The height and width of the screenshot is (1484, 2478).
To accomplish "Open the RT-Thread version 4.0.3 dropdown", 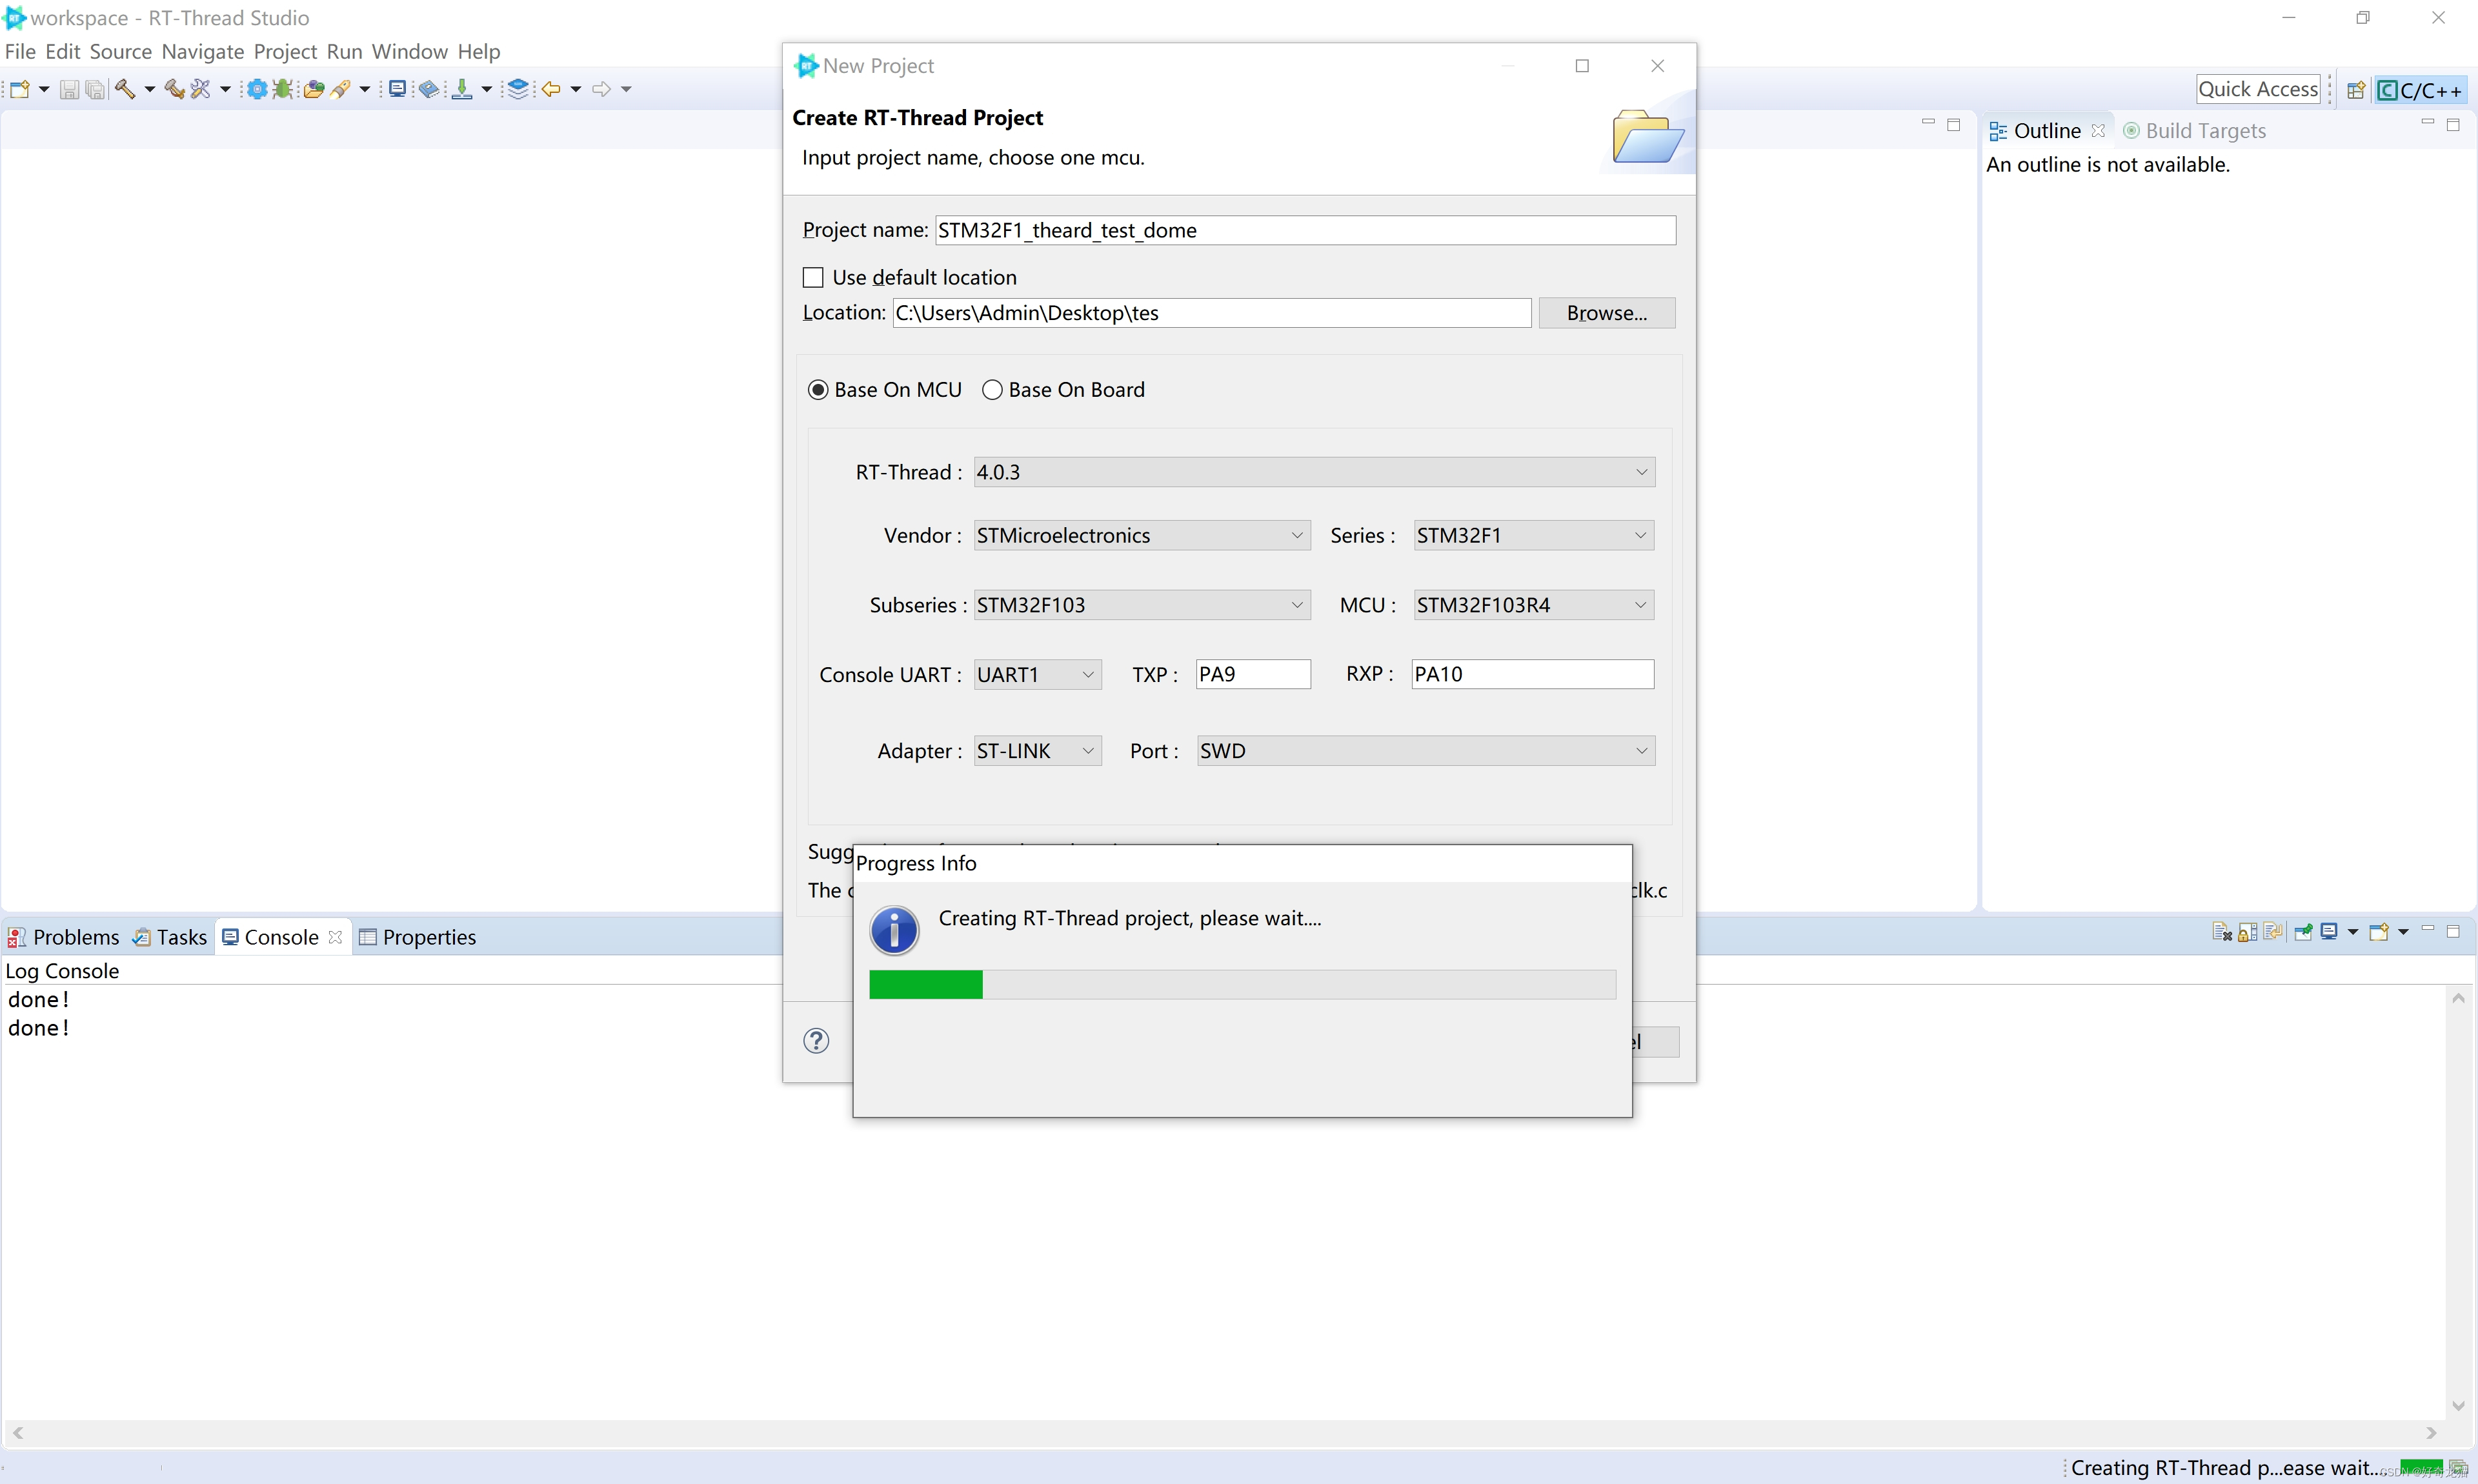I will 1314,472.
